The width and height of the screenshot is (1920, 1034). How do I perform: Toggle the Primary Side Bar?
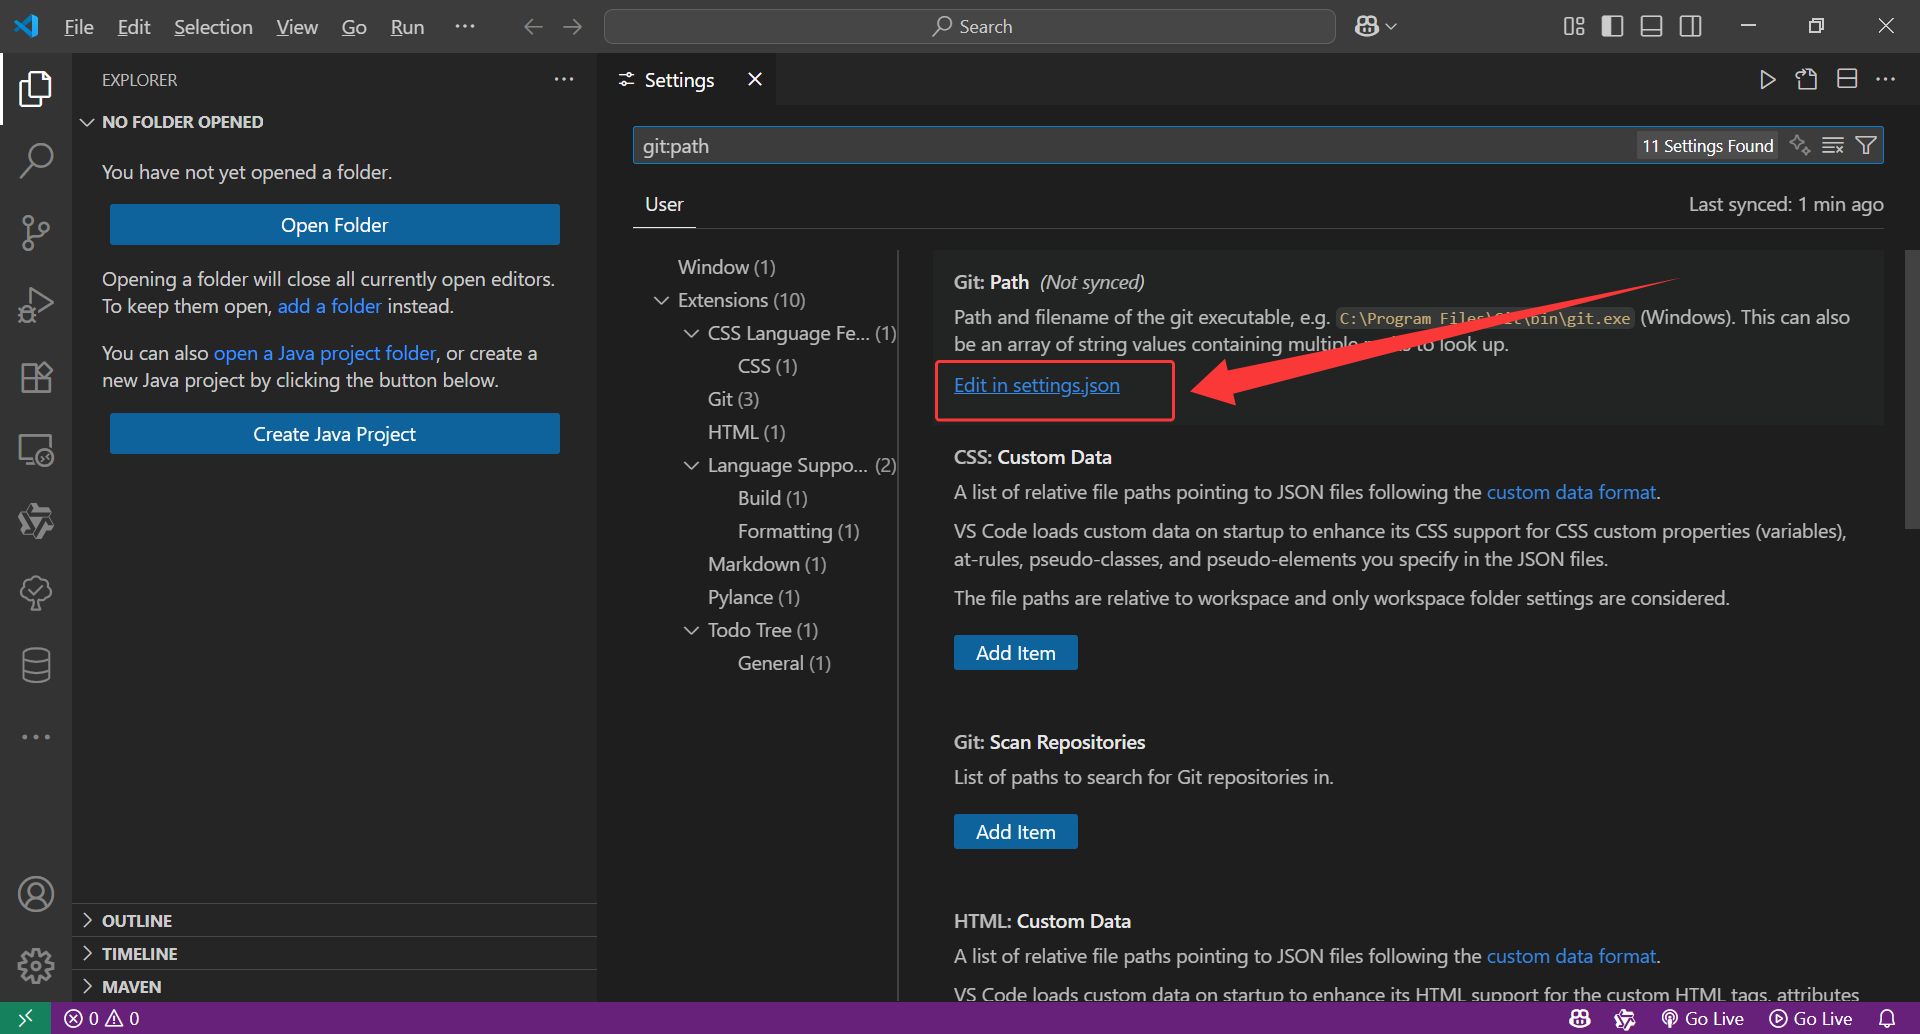tap(1613, 26)
